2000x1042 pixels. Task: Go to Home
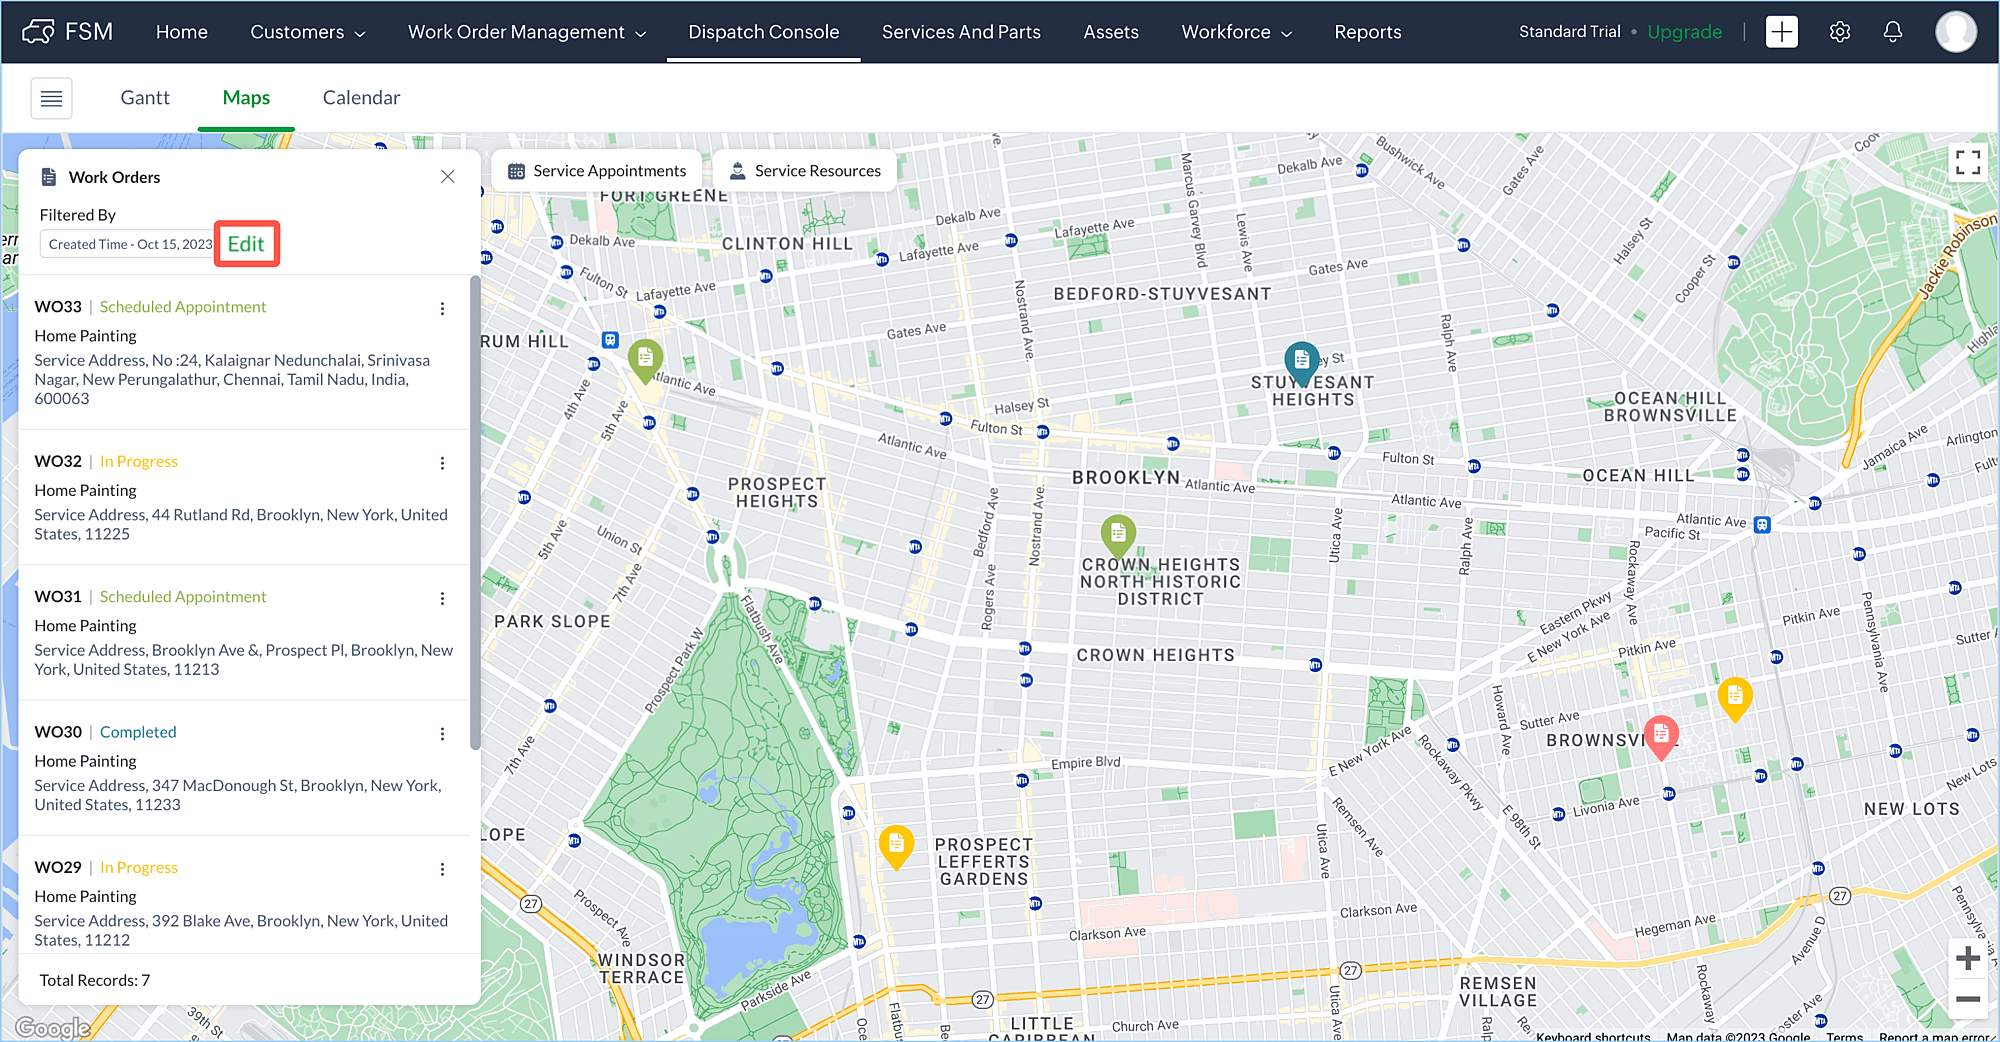tap(182, 32)
